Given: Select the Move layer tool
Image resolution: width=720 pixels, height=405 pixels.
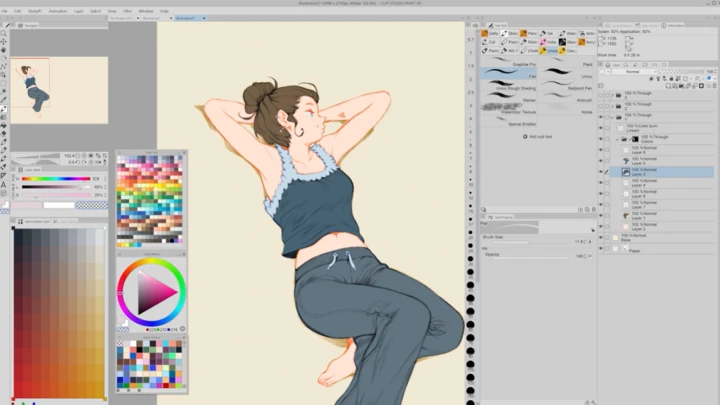Looking at the screenshot, I should pyautogui.click(x=4, y=42).
